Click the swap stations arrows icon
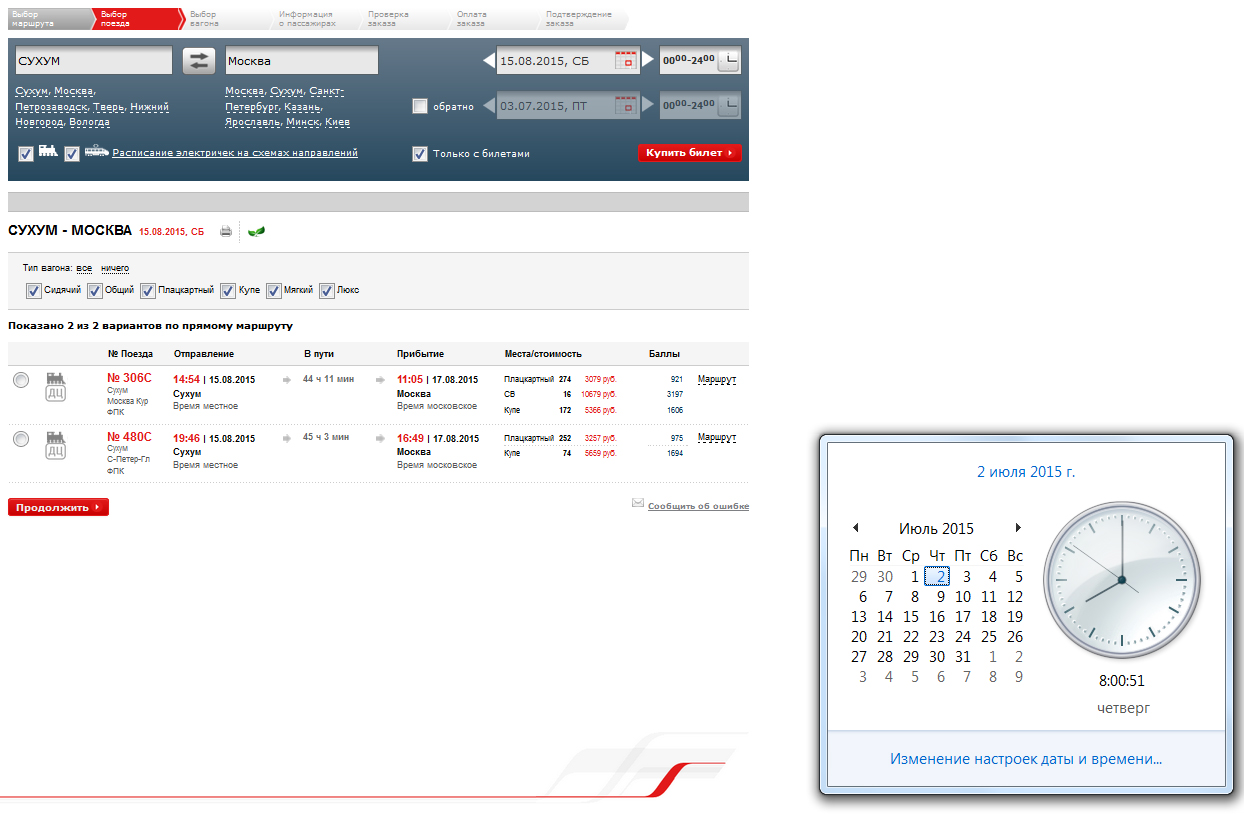The height and width of the screenshot is (814, 1244). tap(199, 61)
